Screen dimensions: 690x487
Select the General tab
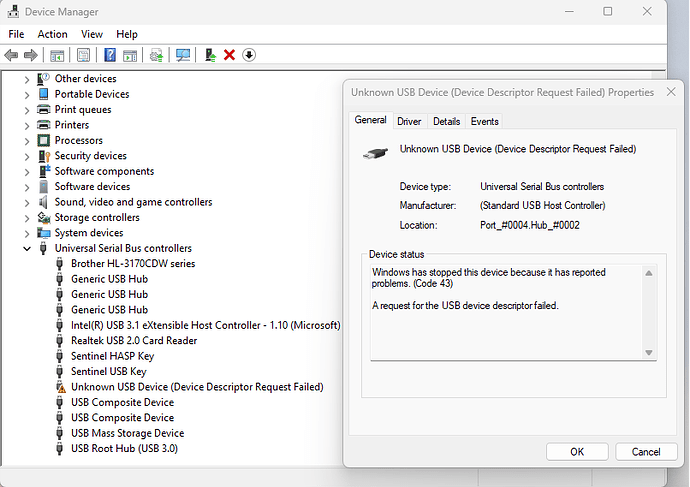click(371, 120)
